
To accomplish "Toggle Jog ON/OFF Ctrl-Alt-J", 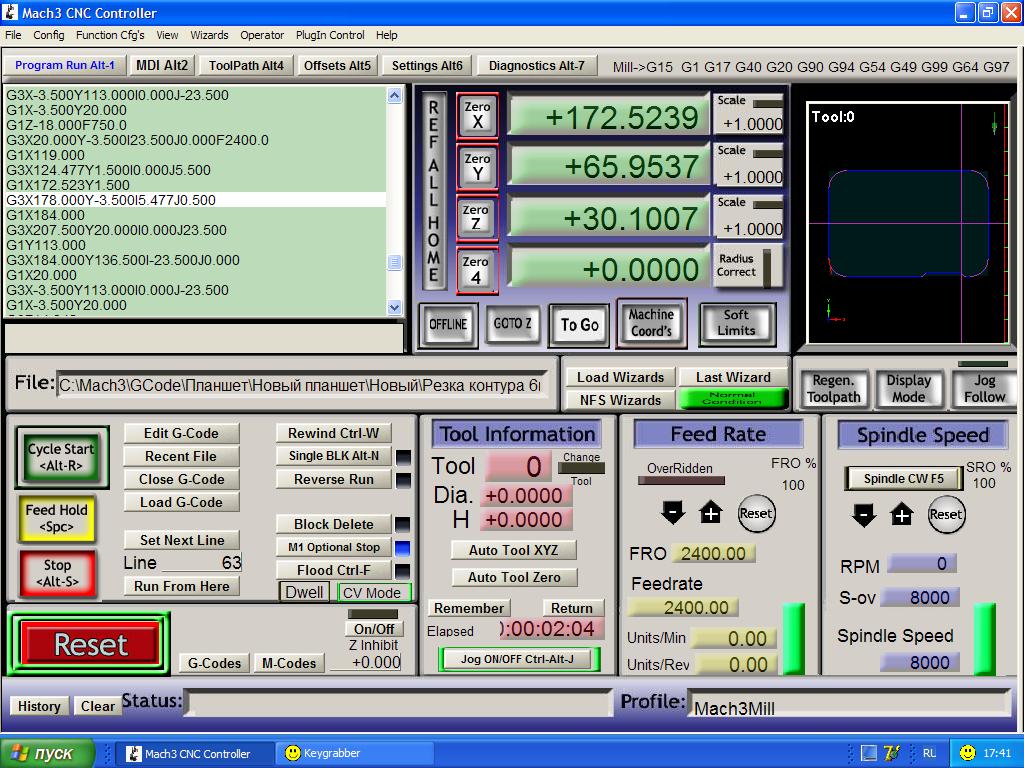I will [517, 659].
